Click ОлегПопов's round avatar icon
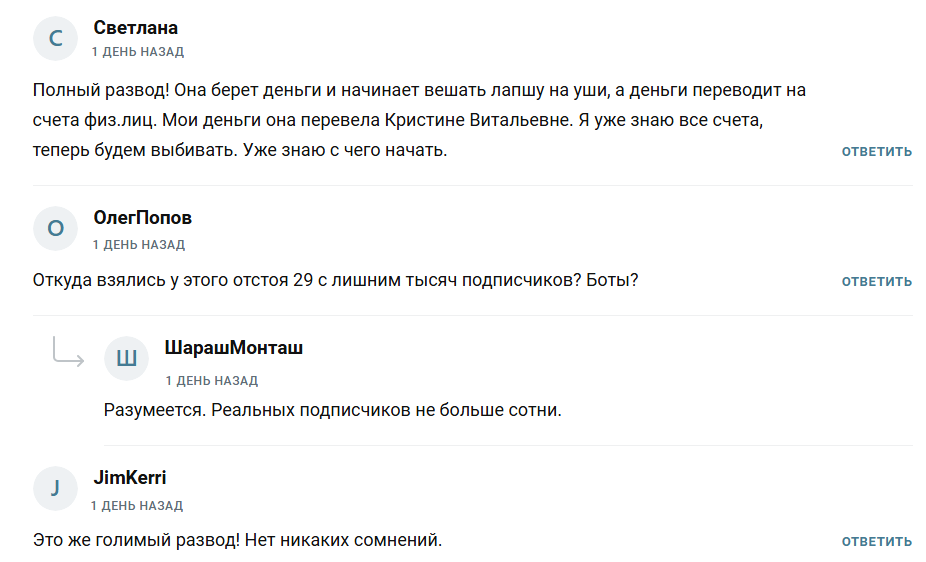926x562 pixels. pos(55,229)
